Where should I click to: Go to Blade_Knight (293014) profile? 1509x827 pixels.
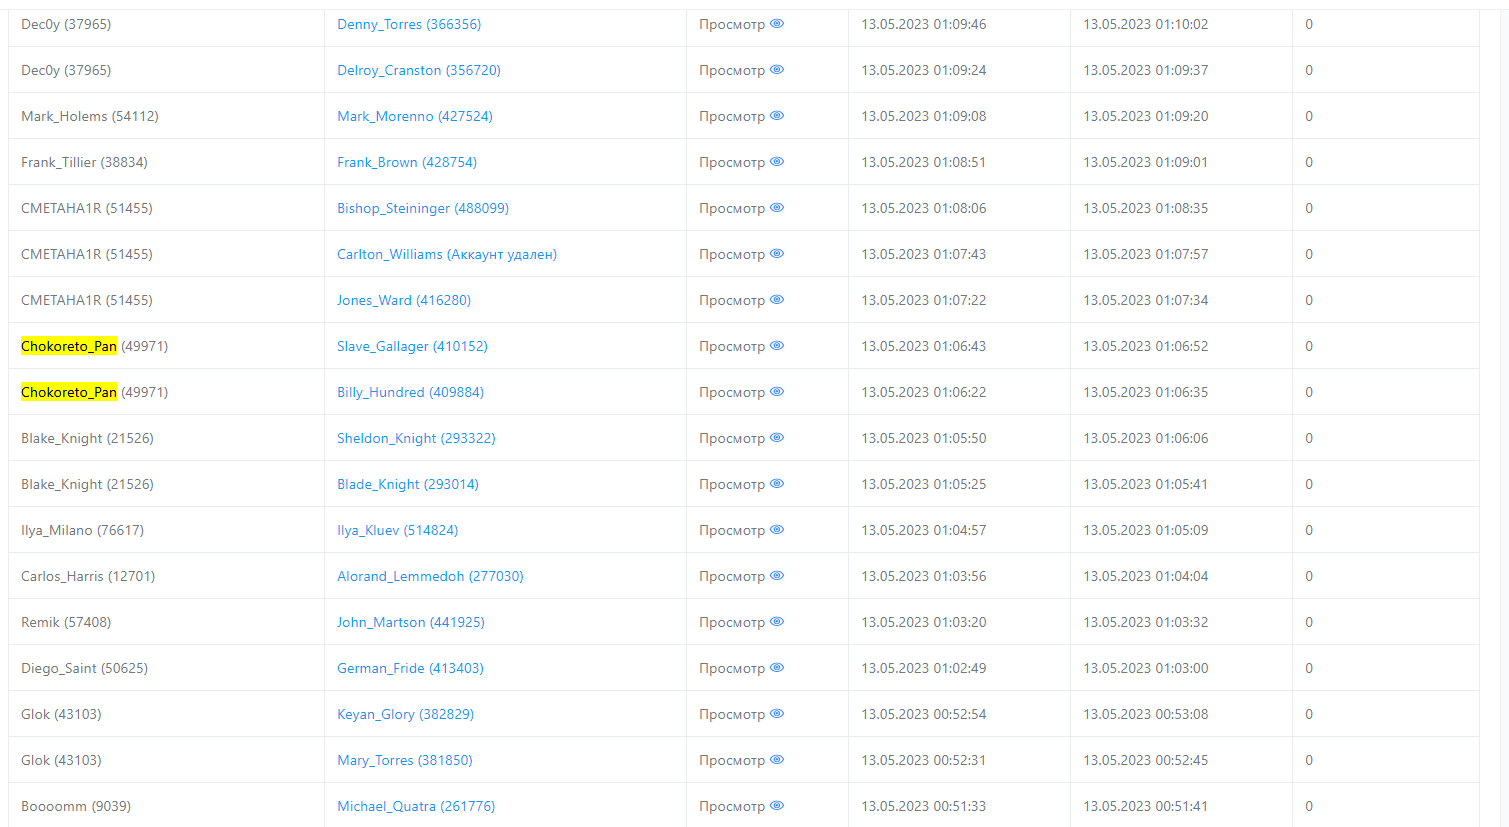[x=407, y=484]
